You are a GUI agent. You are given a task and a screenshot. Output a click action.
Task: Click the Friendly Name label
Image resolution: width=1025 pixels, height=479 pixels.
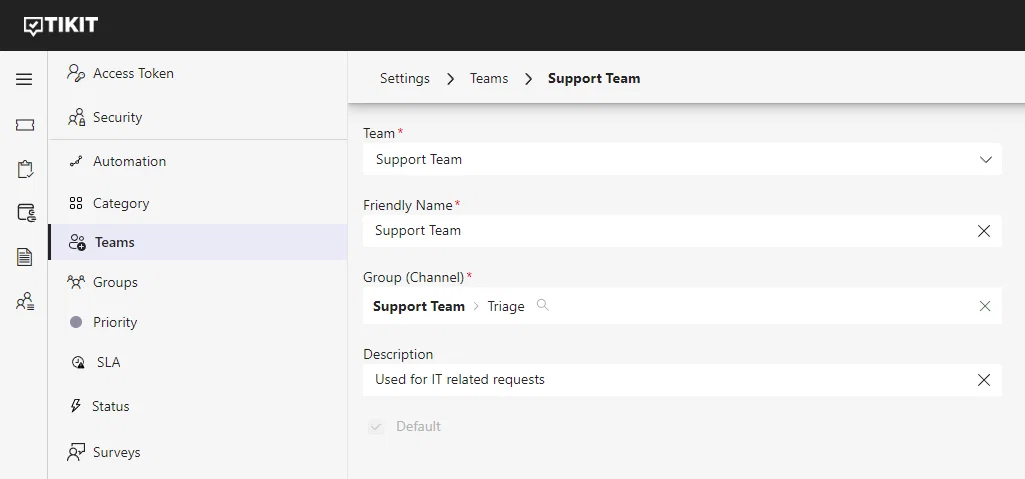point(408,205)
